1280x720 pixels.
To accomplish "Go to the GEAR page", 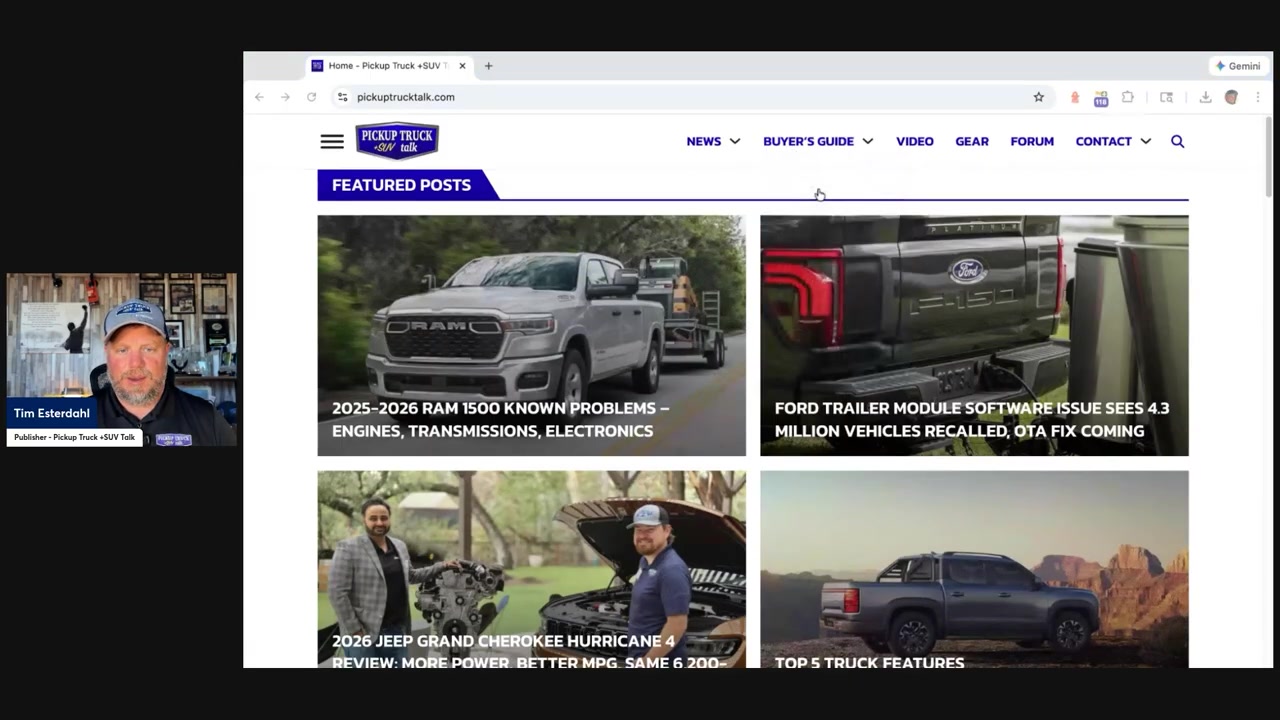I will click(x=971, y=141).
